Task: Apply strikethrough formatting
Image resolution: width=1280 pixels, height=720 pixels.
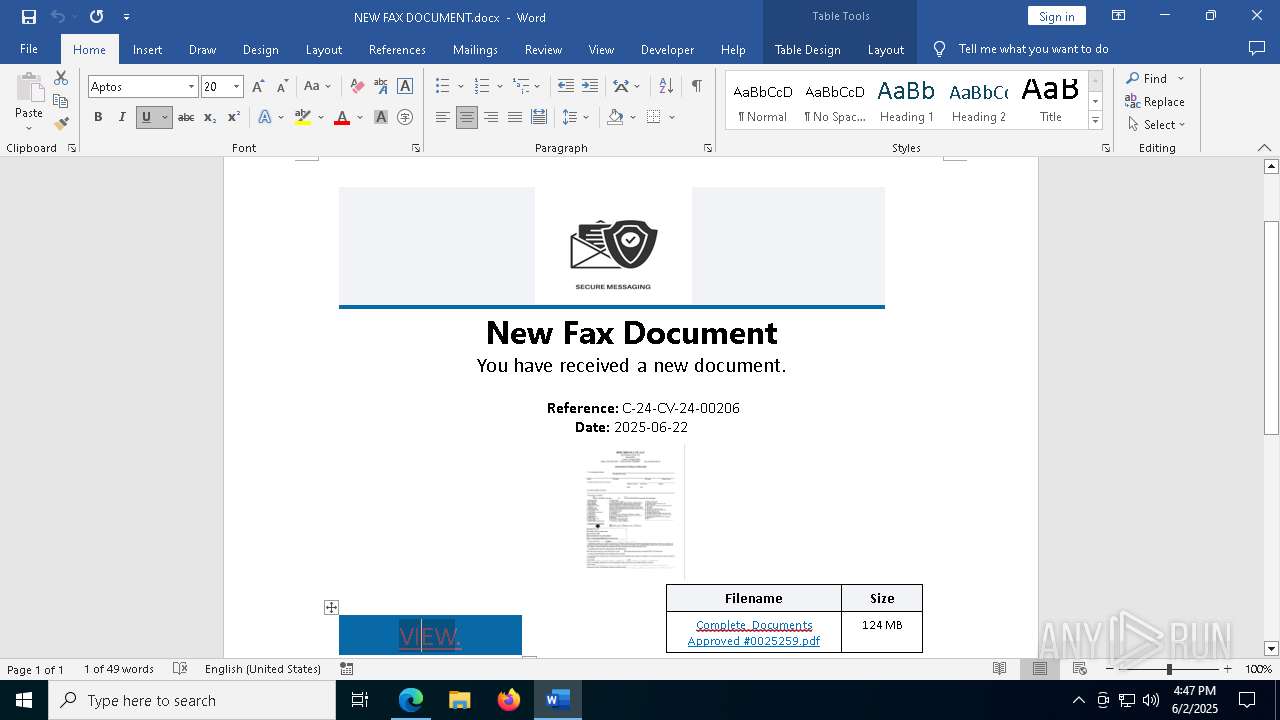Action: tap(186, 117)
